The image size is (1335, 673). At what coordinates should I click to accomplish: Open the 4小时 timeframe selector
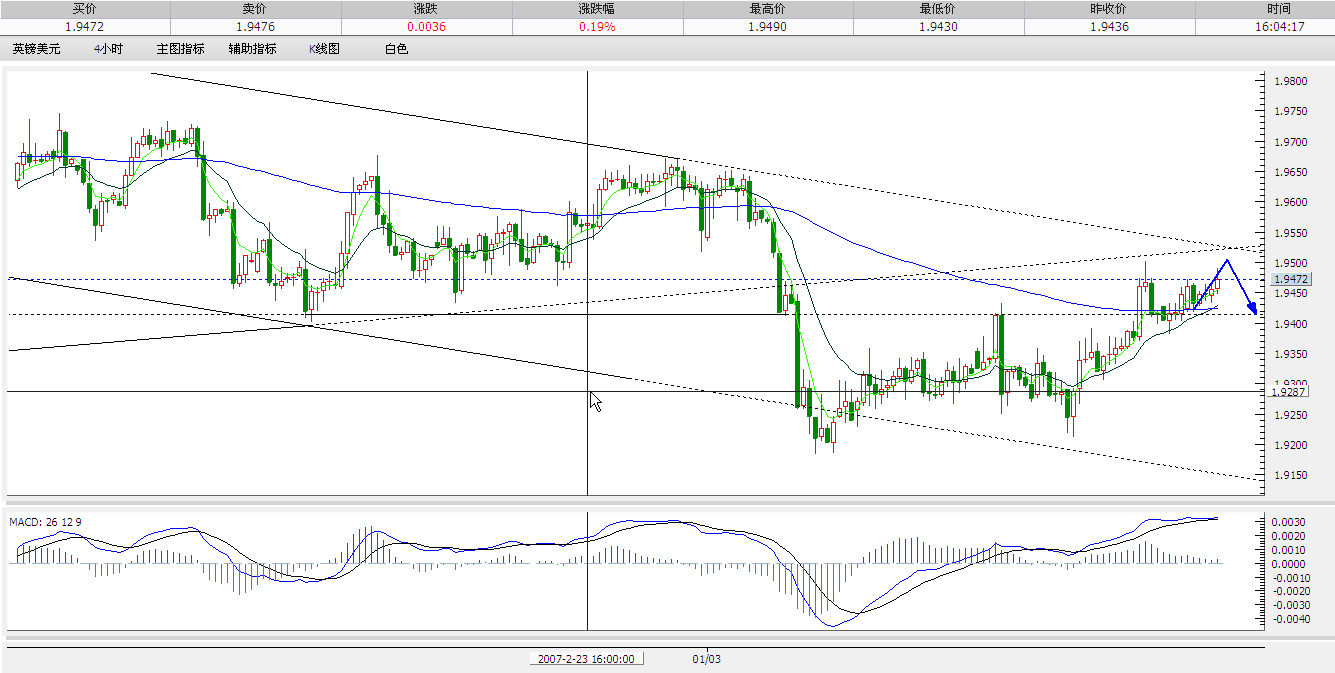point(106,47)
